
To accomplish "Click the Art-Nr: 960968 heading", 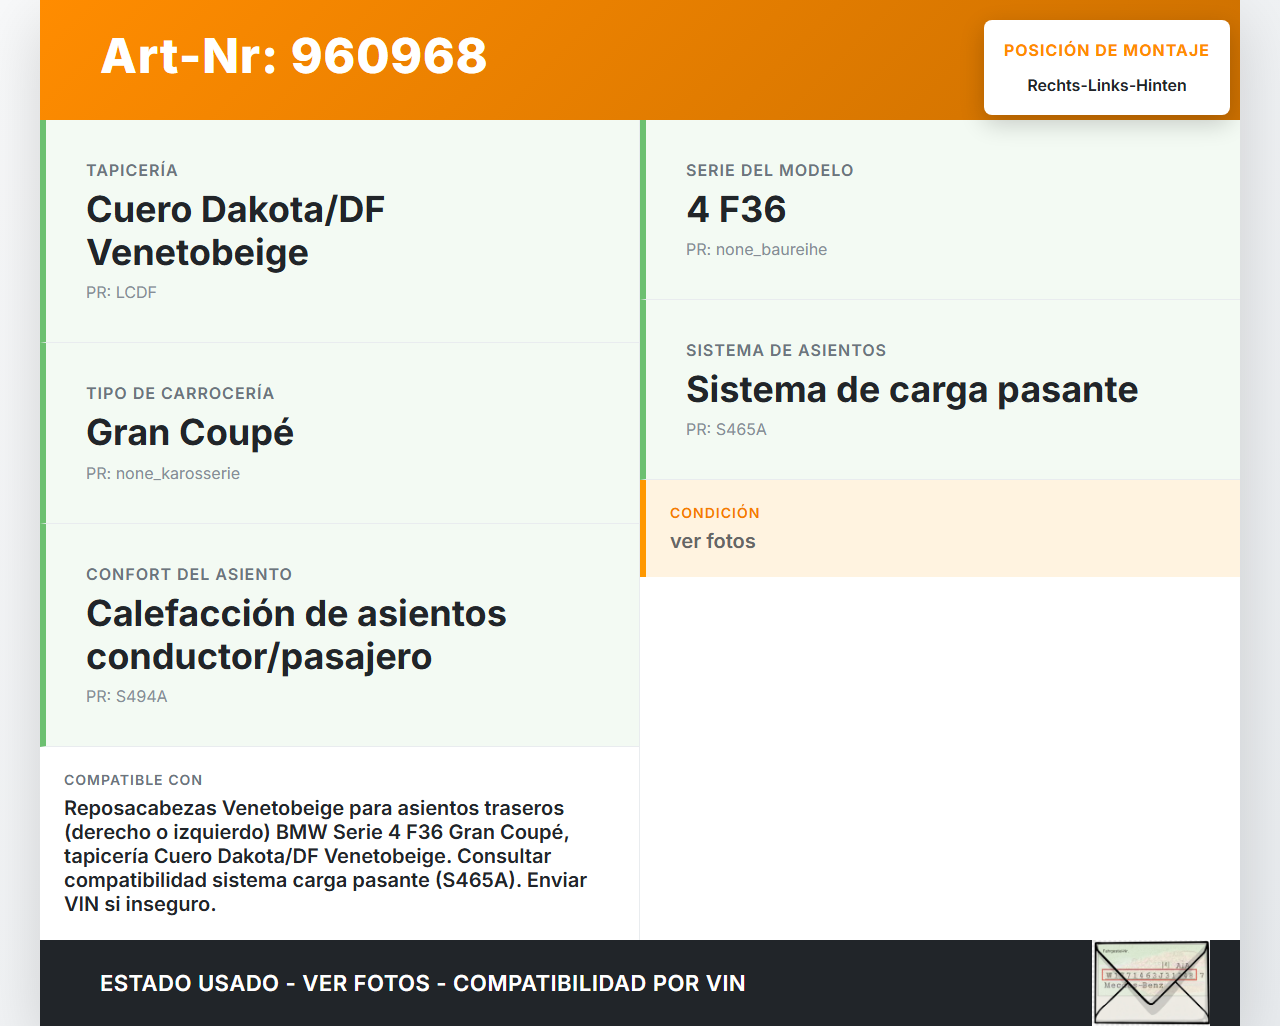I will pos(293,56).
